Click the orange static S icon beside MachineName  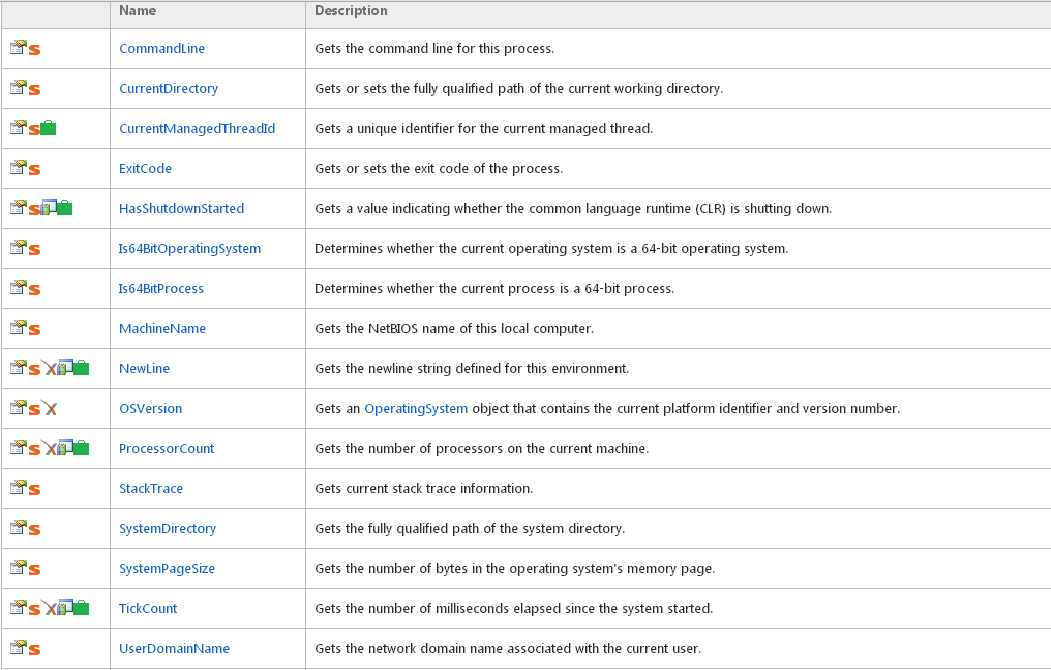[x=34, y=329]
